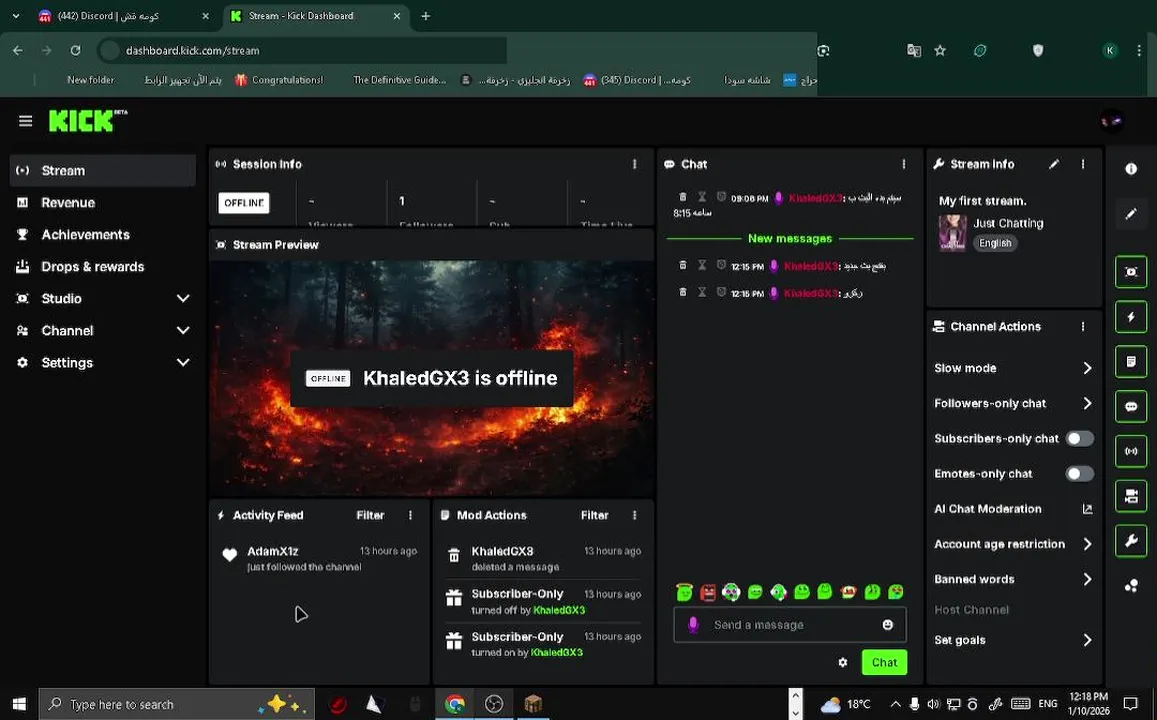
Task: Click AdamX1z in Activity Feed
Action: [272, 551]
